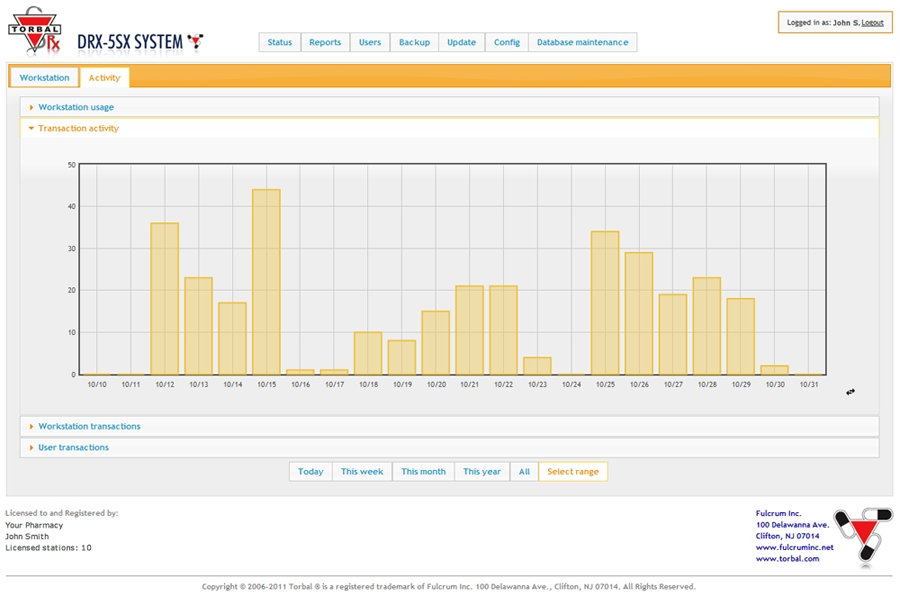Image resolution: width=900 pixels, height=605 pixels.
Task: Click the 10/11 x-axis date label
Action: pyautogui.click(x=131, y=385)
